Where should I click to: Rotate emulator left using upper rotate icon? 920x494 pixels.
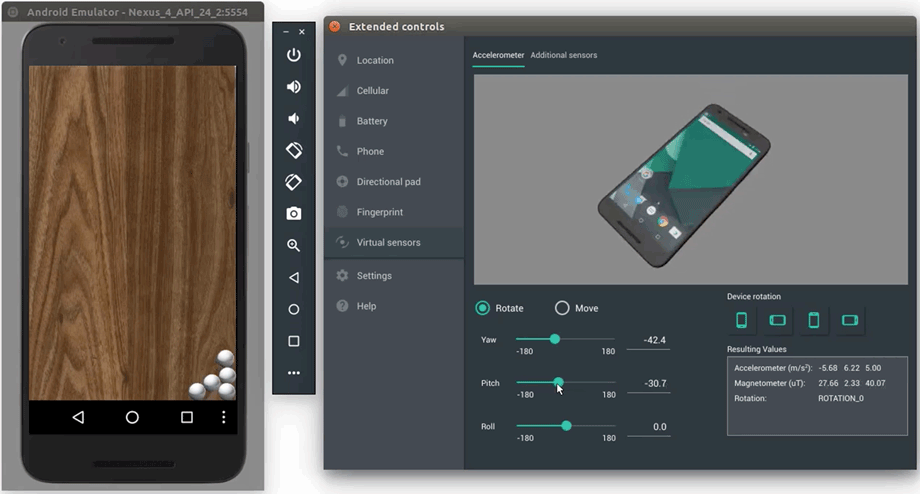point(294,150)
